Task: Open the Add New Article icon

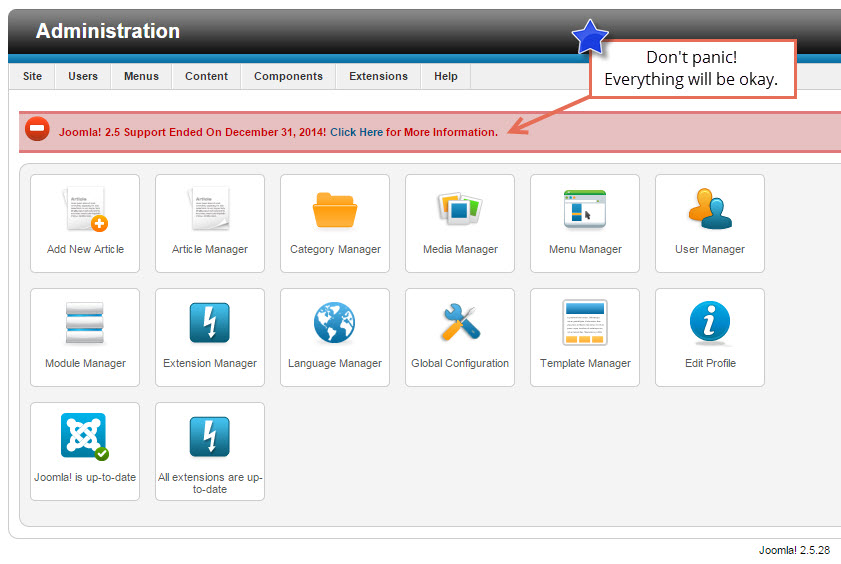Action: click(85, 209)
